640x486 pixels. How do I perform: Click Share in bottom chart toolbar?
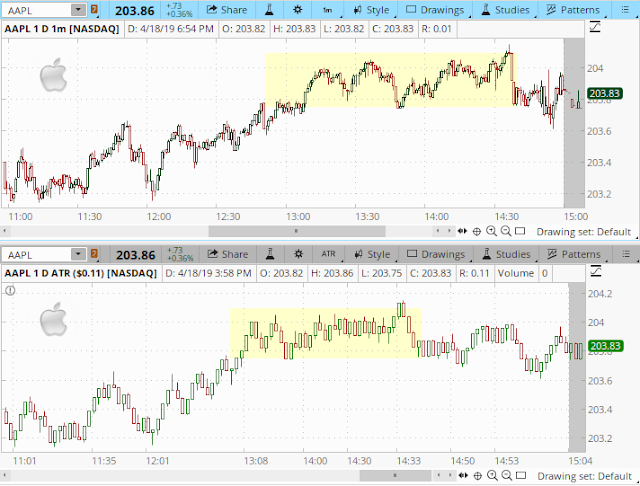[x=227, y=255]
